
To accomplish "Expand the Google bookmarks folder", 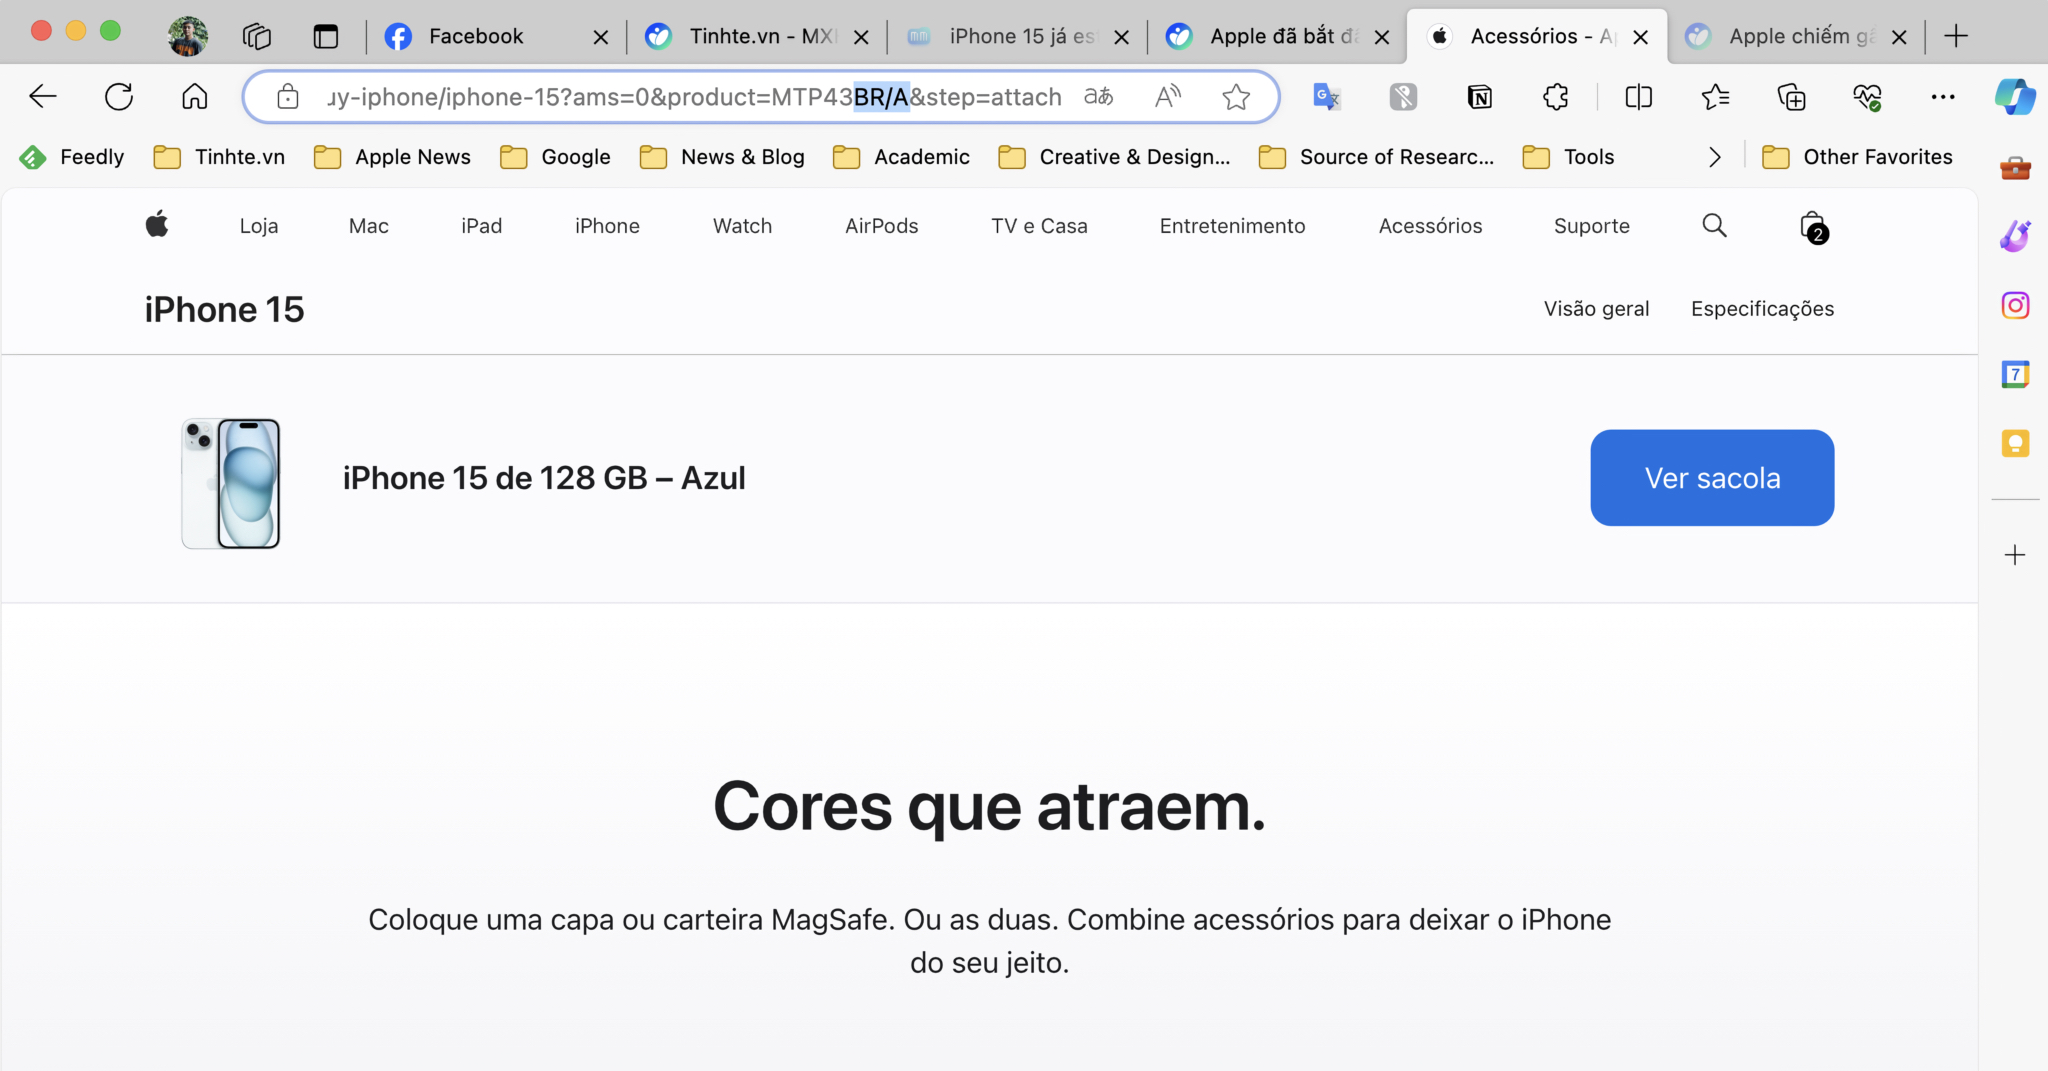I will click(555, 157).
